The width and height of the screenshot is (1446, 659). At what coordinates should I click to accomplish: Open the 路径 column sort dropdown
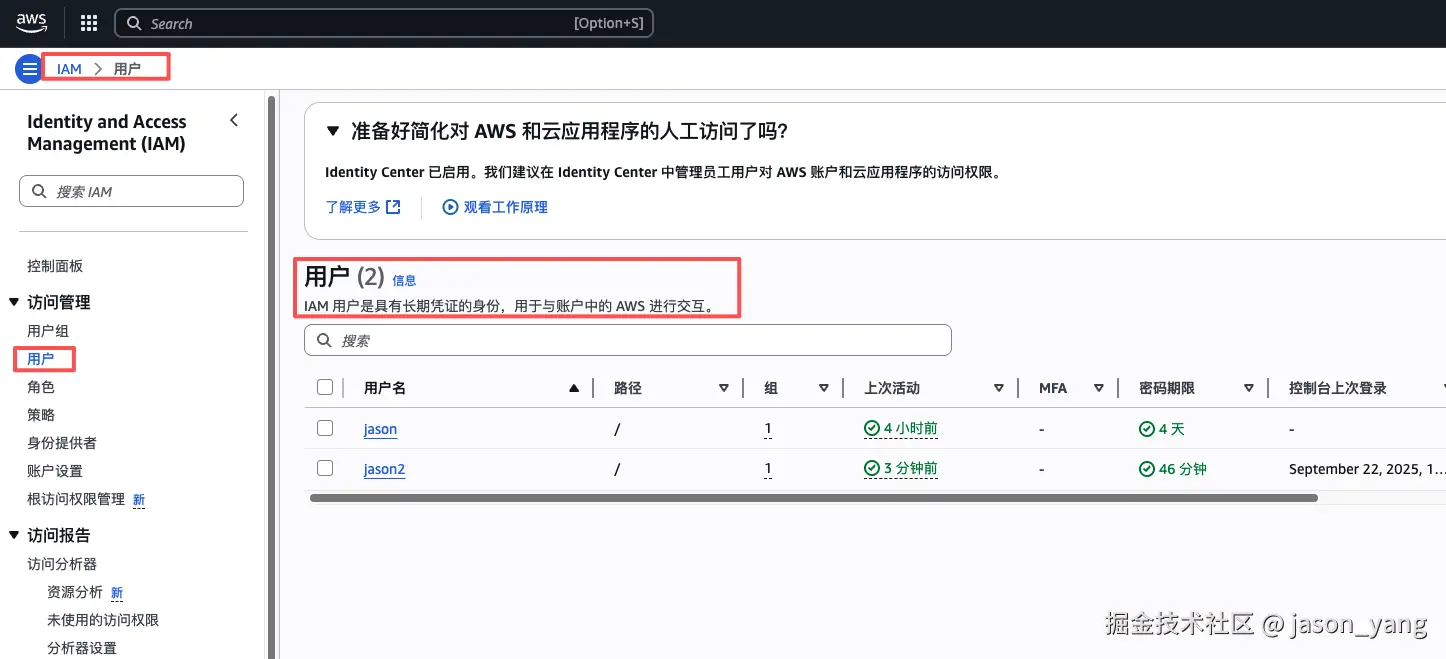[724, 388]
